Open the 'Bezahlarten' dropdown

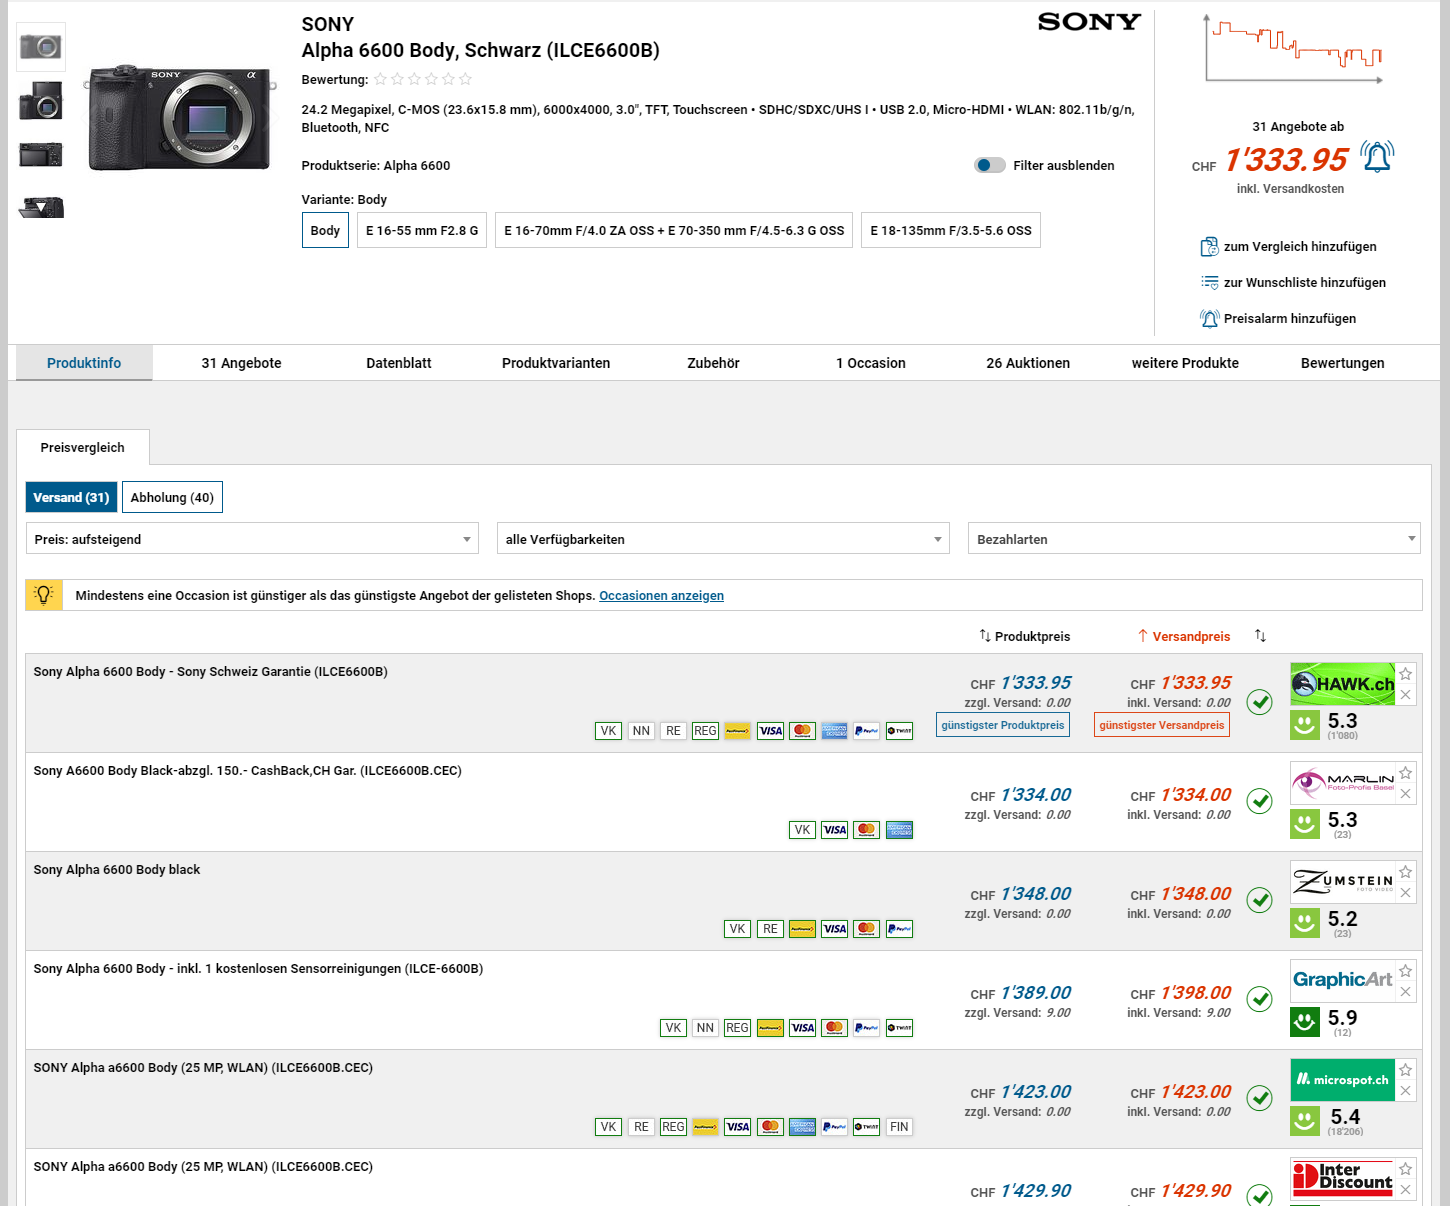click(x=1193, y=539)
